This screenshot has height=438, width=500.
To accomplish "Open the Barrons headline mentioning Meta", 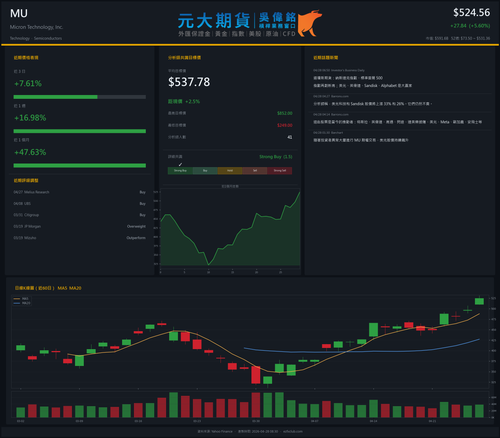I will 397,122.
